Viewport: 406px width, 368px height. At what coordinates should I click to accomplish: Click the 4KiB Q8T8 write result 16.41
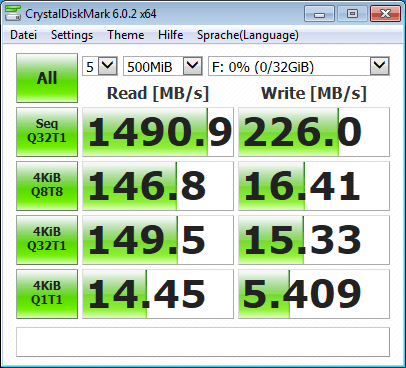pyautogui.click(x=314, y=186)
